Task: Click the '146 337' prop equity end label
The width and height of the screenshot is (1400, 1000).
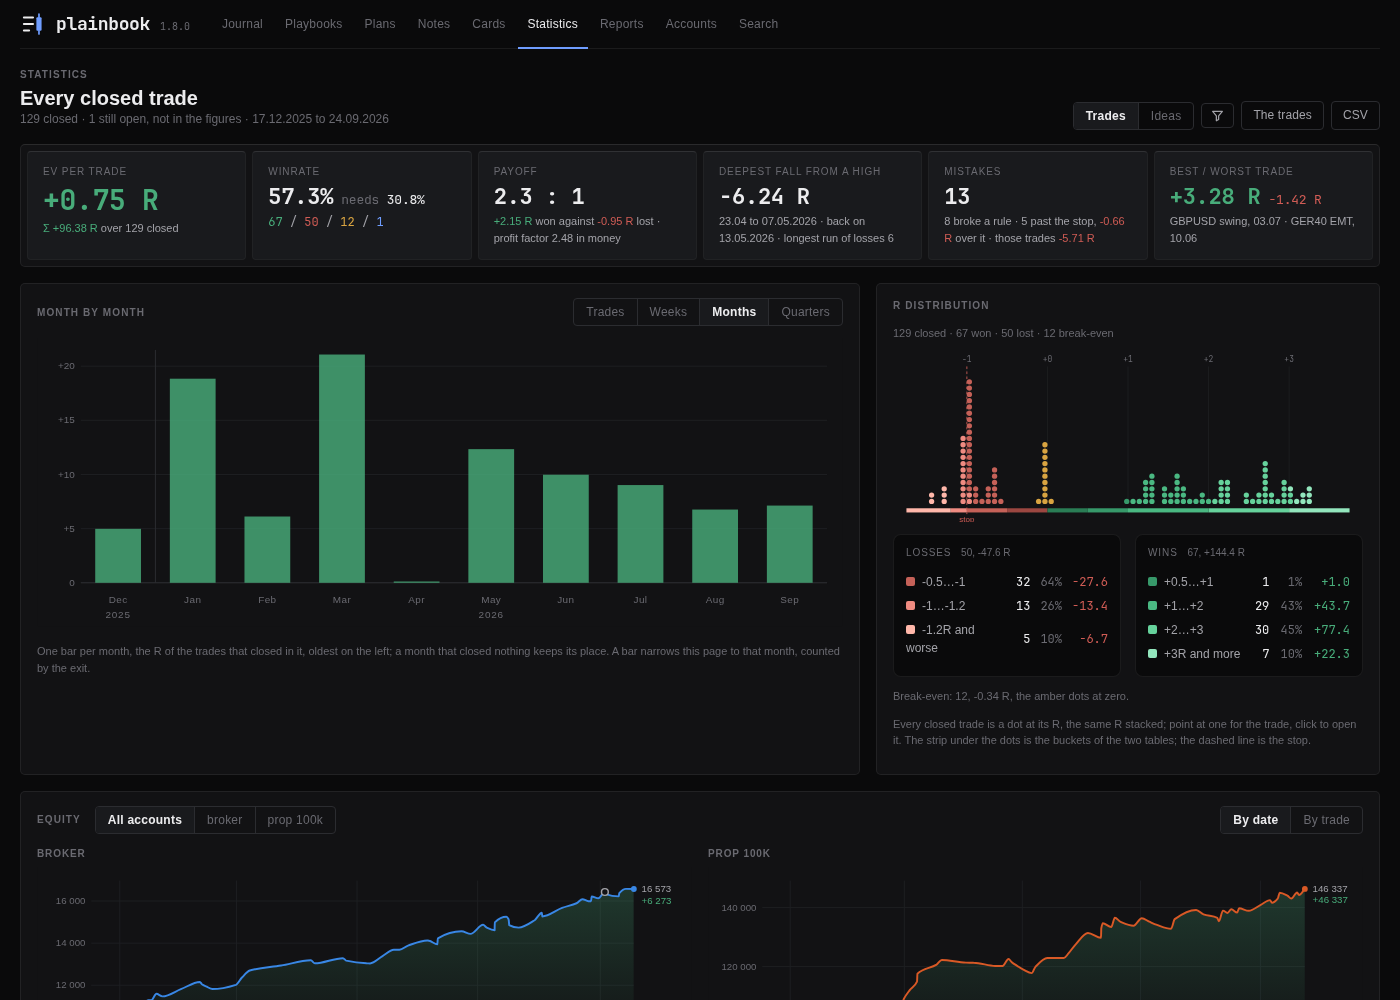Action: [x=1330, y=889]
